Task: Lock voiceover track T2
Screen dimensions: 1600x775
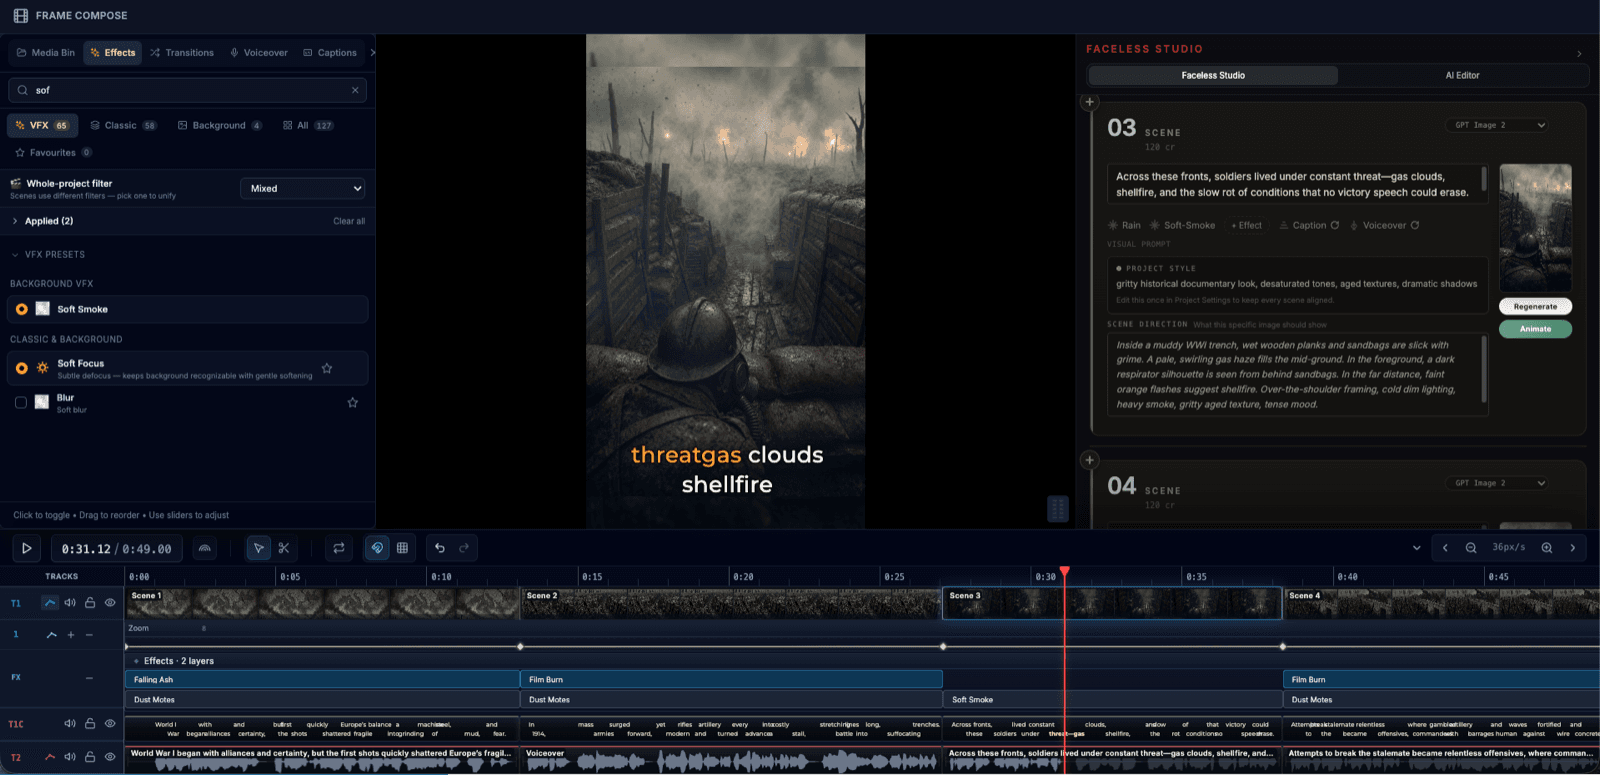Action: (x=90, y=757)
